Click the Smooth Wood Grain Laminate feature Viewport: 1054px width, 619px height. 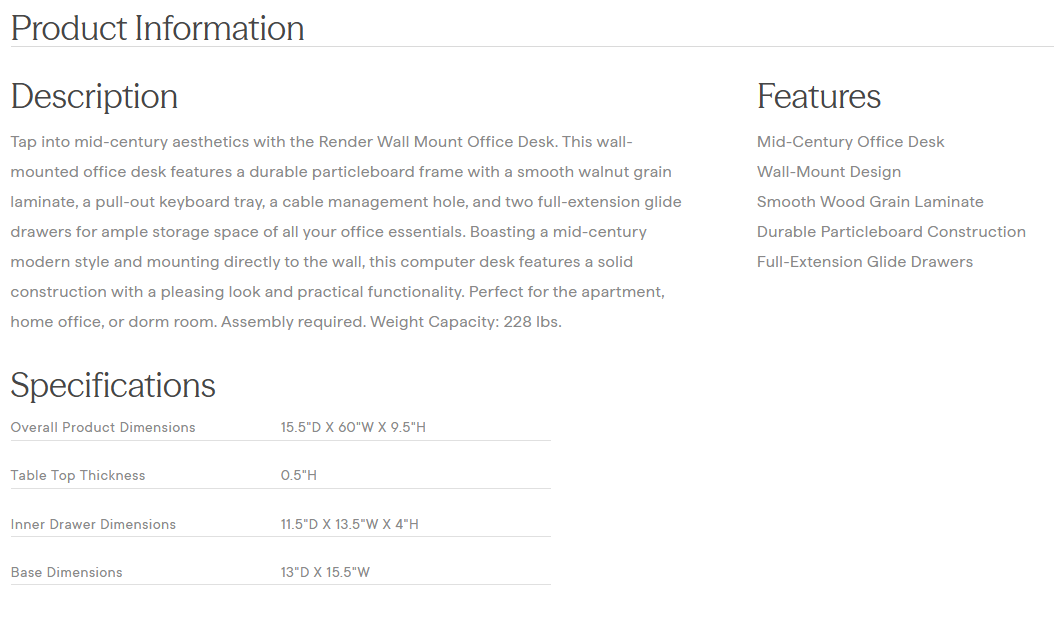click(x=869, y=202)
